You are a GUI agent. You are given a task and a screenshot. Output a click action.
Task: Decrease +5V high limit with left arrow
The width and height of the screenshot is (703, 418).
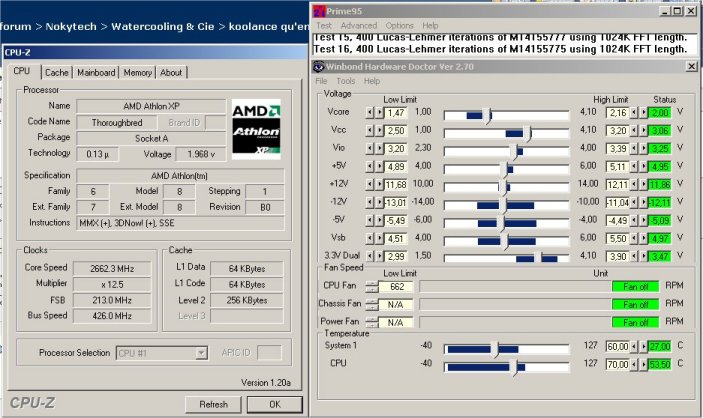(x=634, y=166)
